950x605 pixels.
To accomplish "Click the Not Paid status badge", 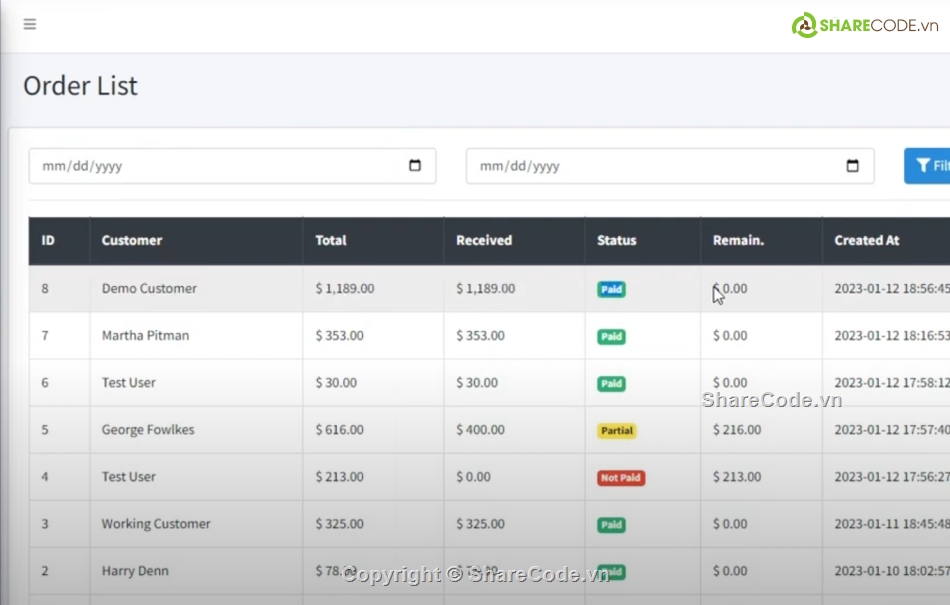I will click(x=620, y=478).
